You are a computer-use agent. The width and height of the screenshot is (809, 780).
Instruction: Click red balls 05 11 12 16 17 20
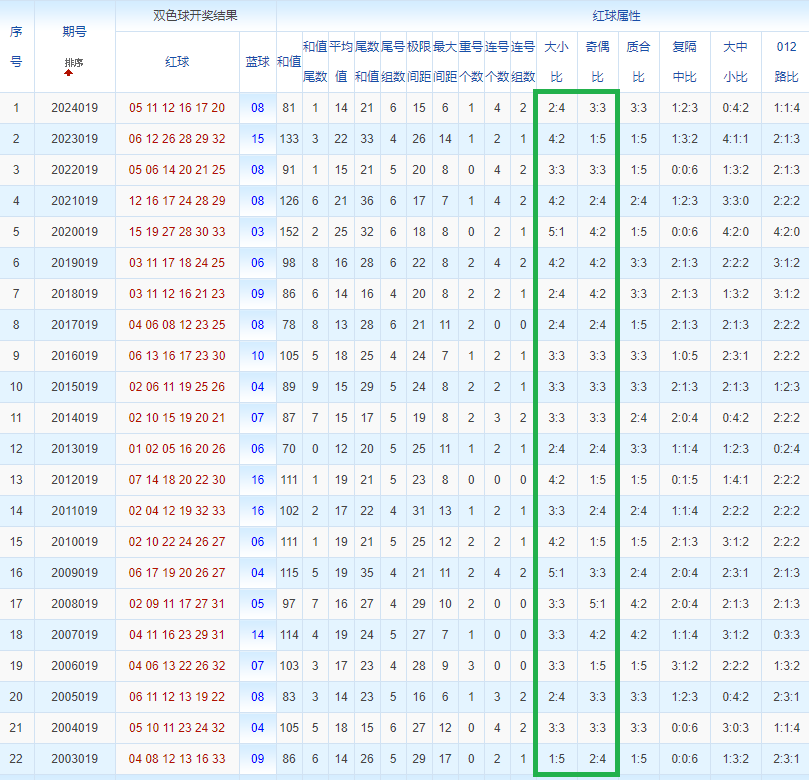point(177,108)
